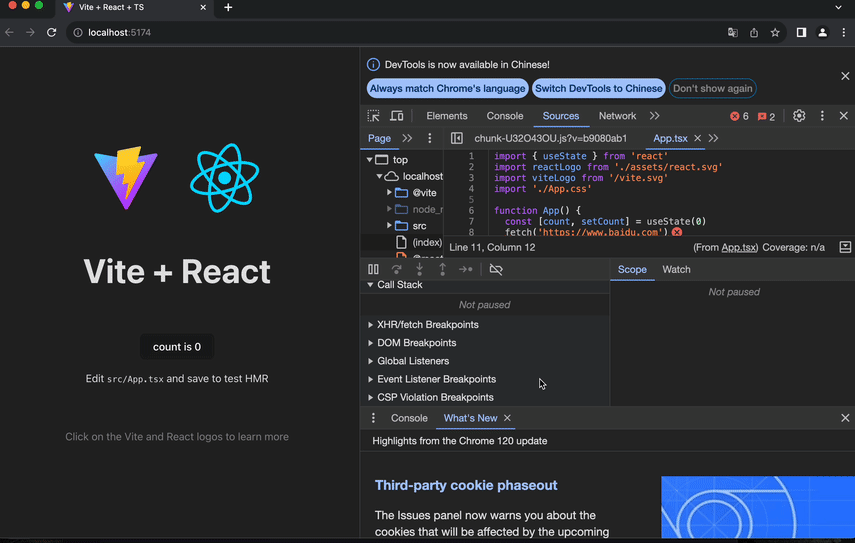Close the What's New drawer tab

tap(507, 418)
